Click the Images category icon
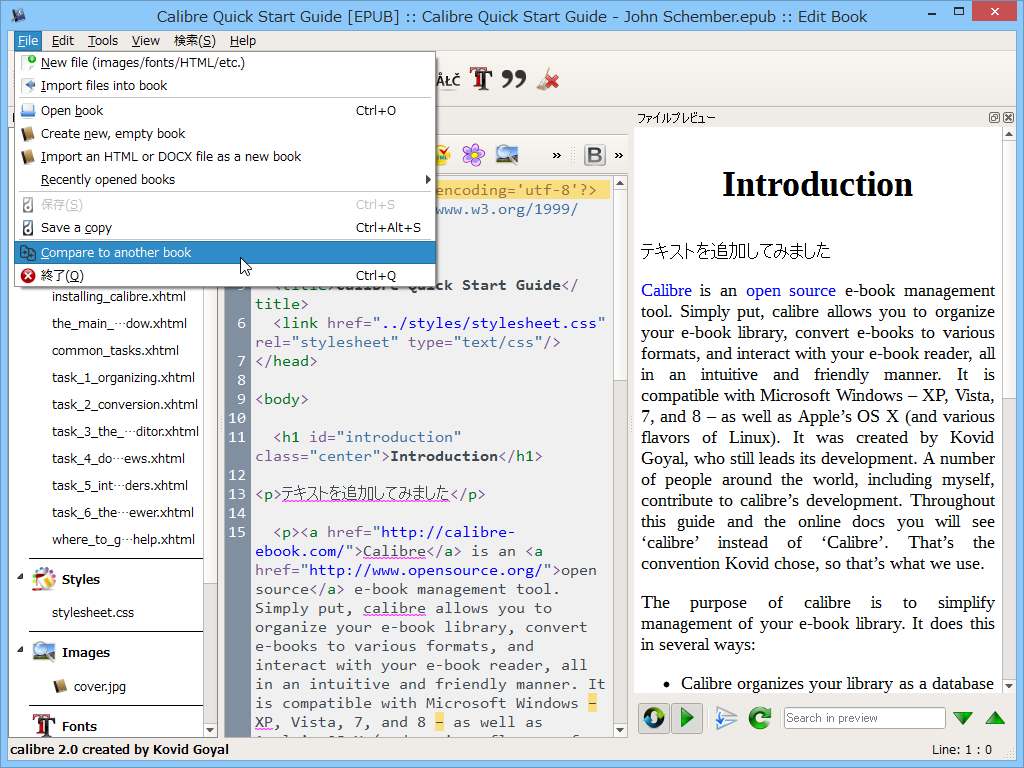This screenshot has height=768, width=1024. pos(44,652)
